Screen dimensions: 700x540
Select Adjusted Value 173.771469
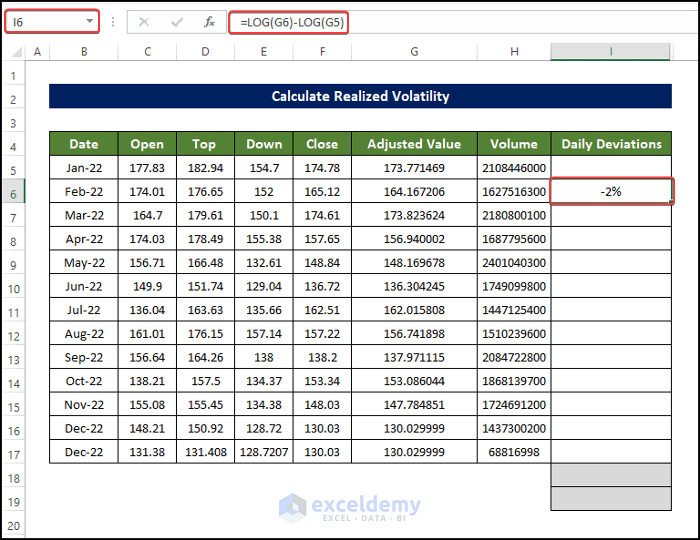tap(414, 168)
